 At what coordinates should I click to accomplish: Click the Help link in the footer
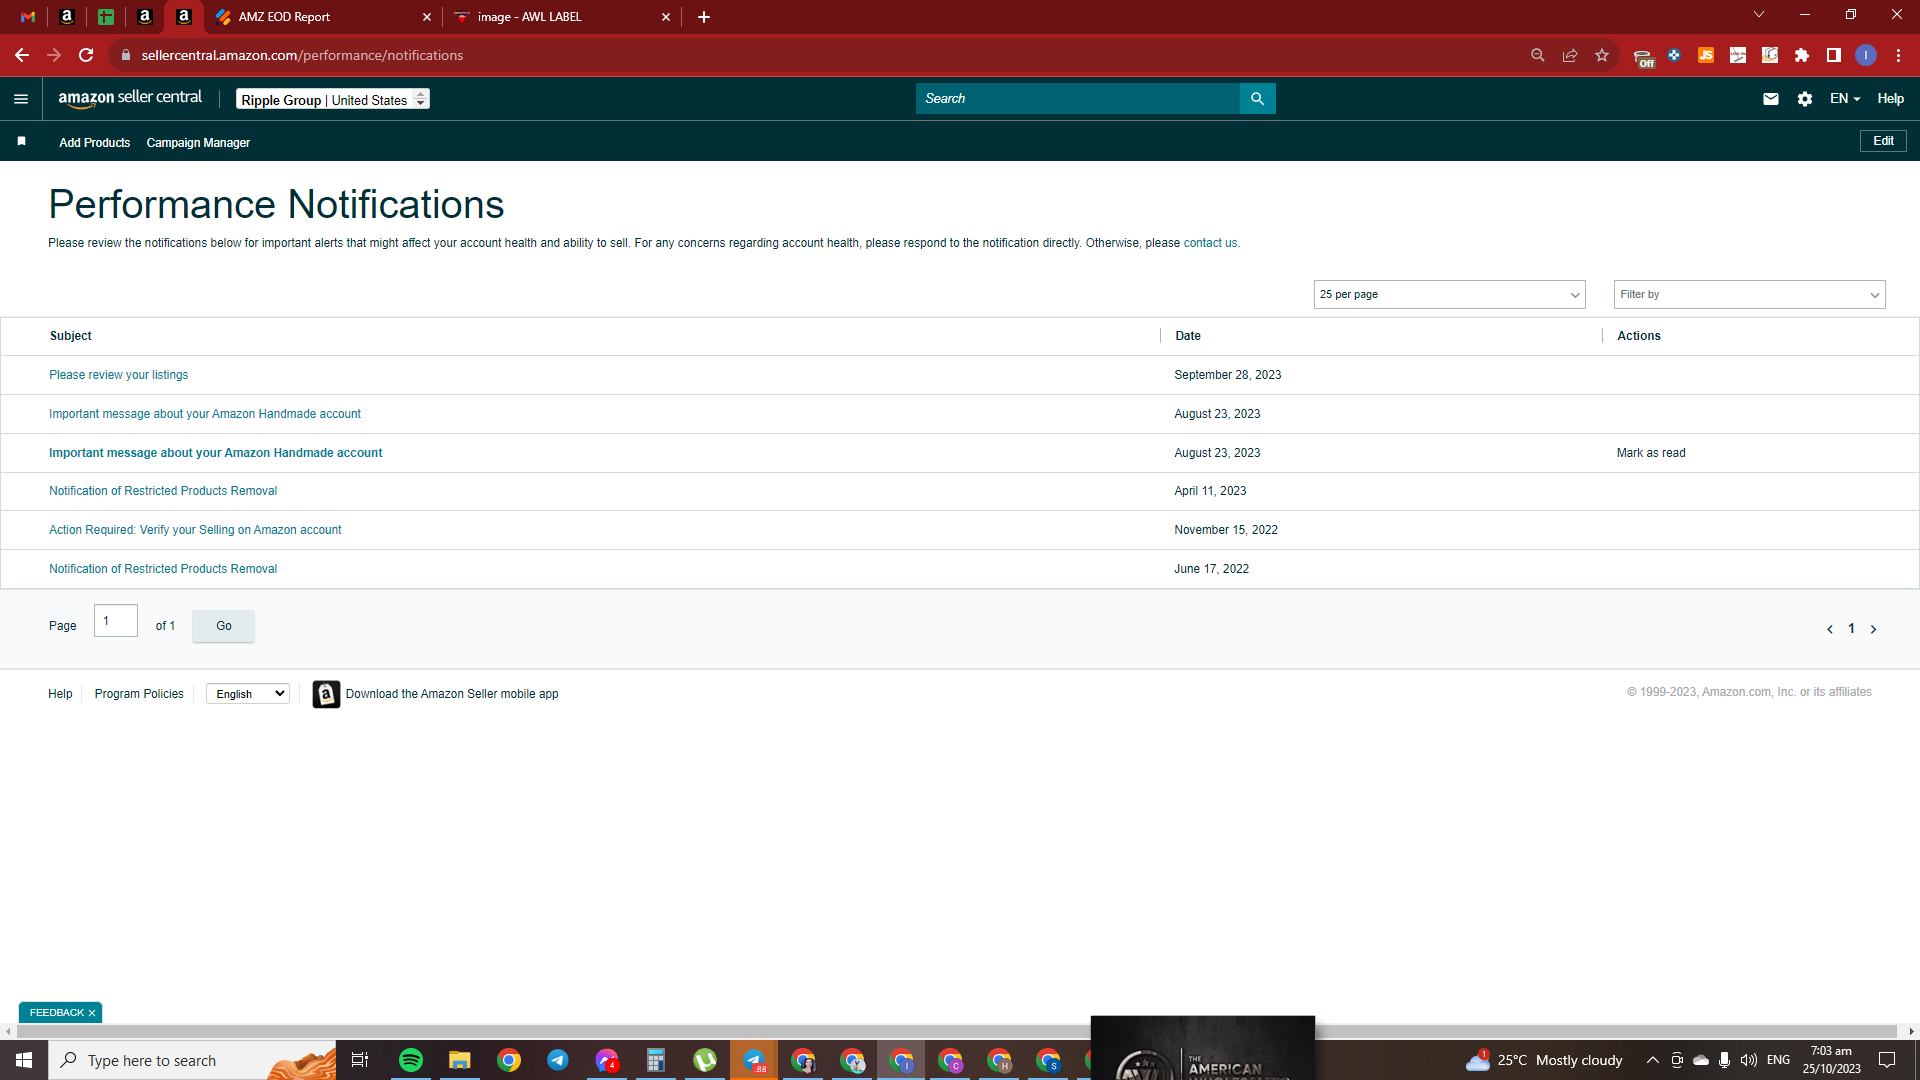(60, 694)
